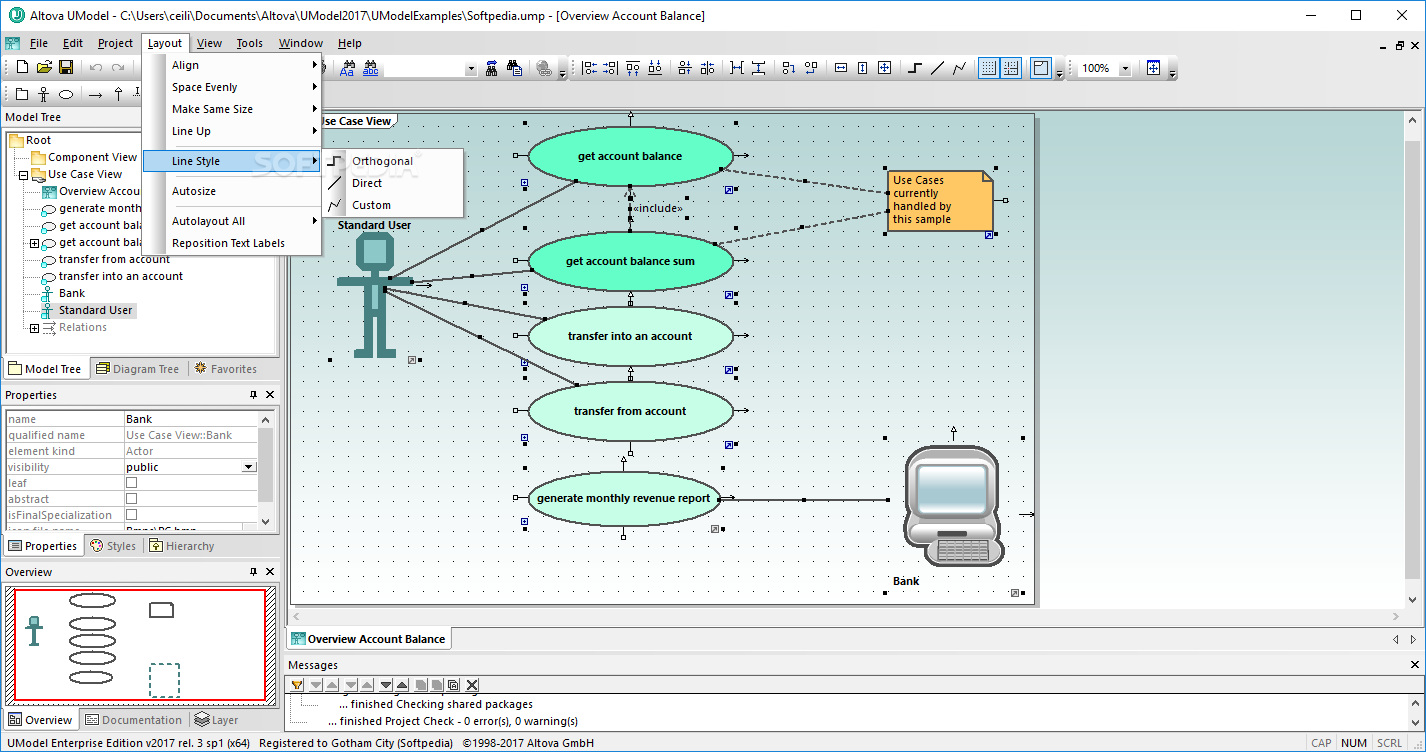Open the visibility dropdown in Properties
1426x752 pixels.
tap(249, 467)
